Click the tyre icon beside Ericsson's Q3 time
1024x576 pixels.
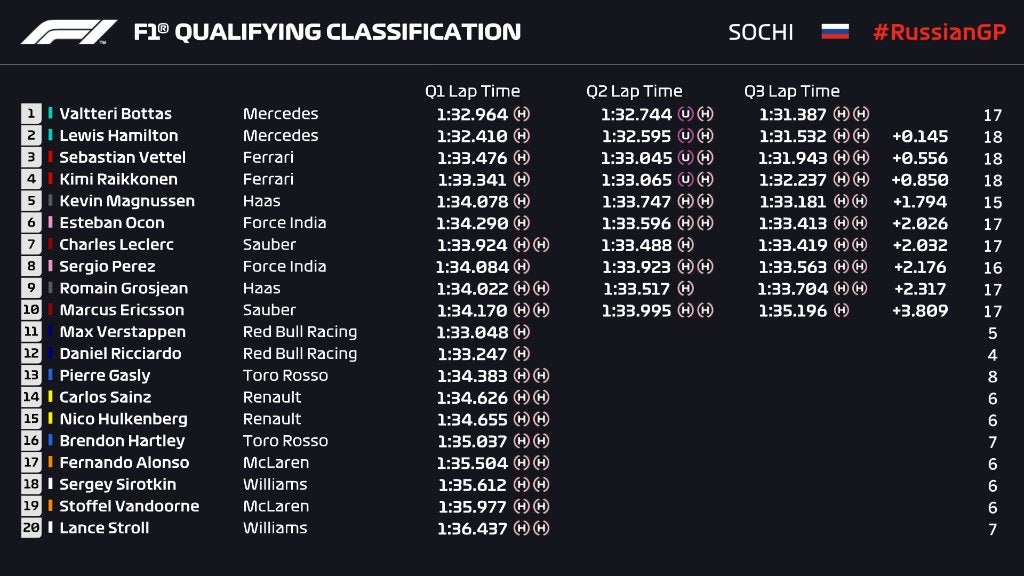tap(841, 311)
